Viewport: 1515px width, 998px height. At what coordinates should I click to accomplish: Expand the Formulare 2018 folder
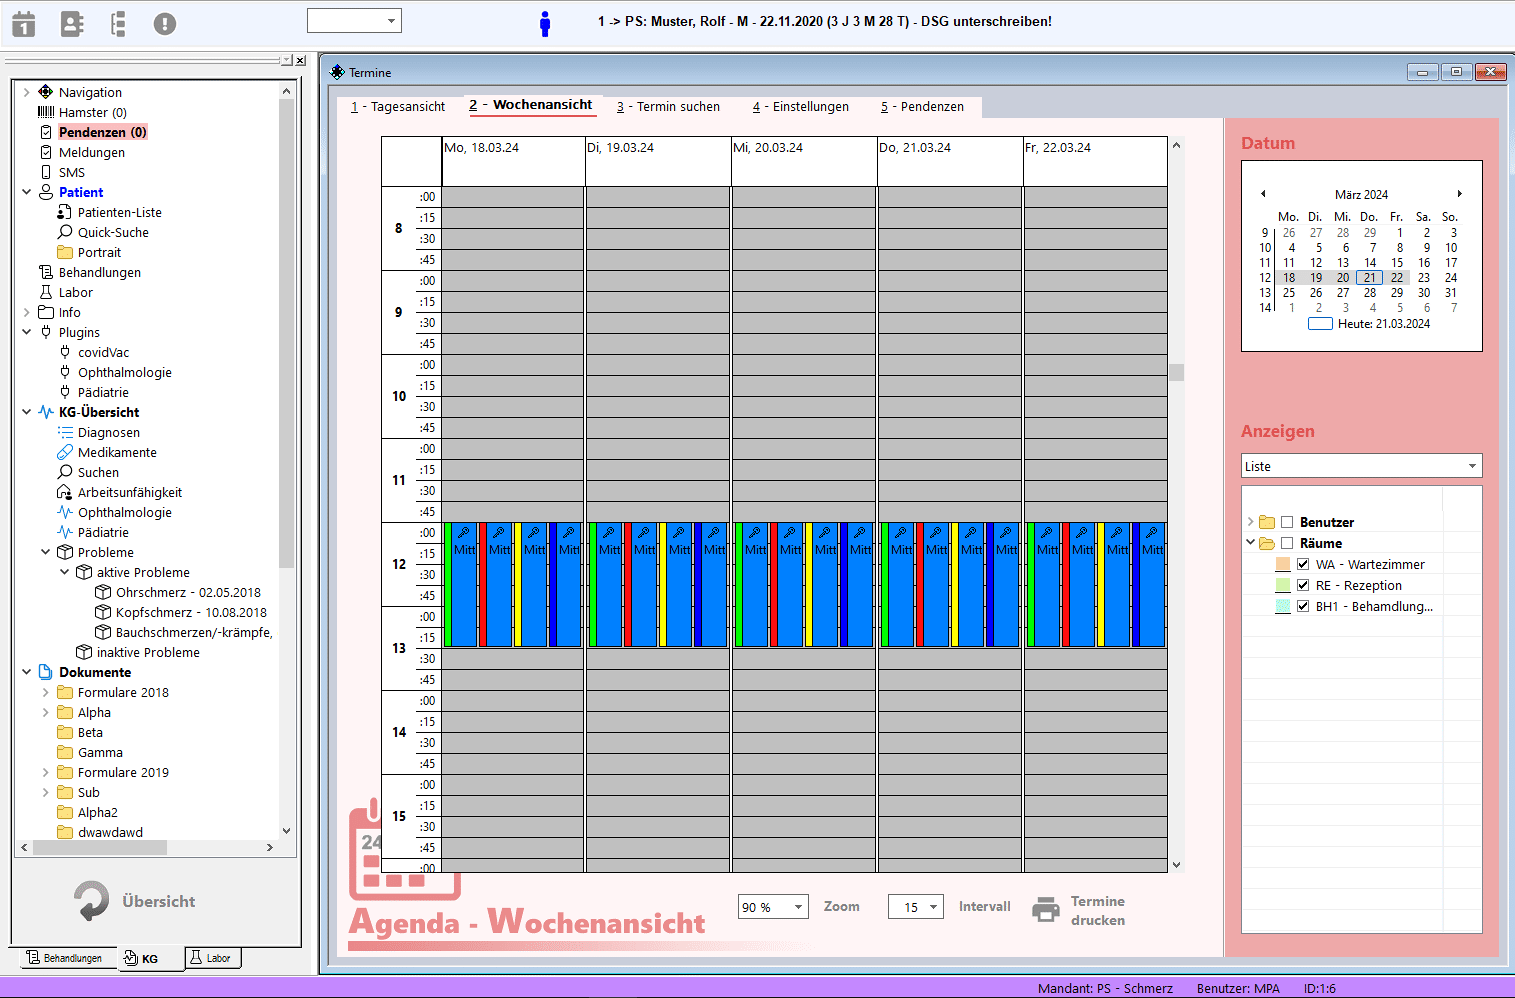(45, 692)
